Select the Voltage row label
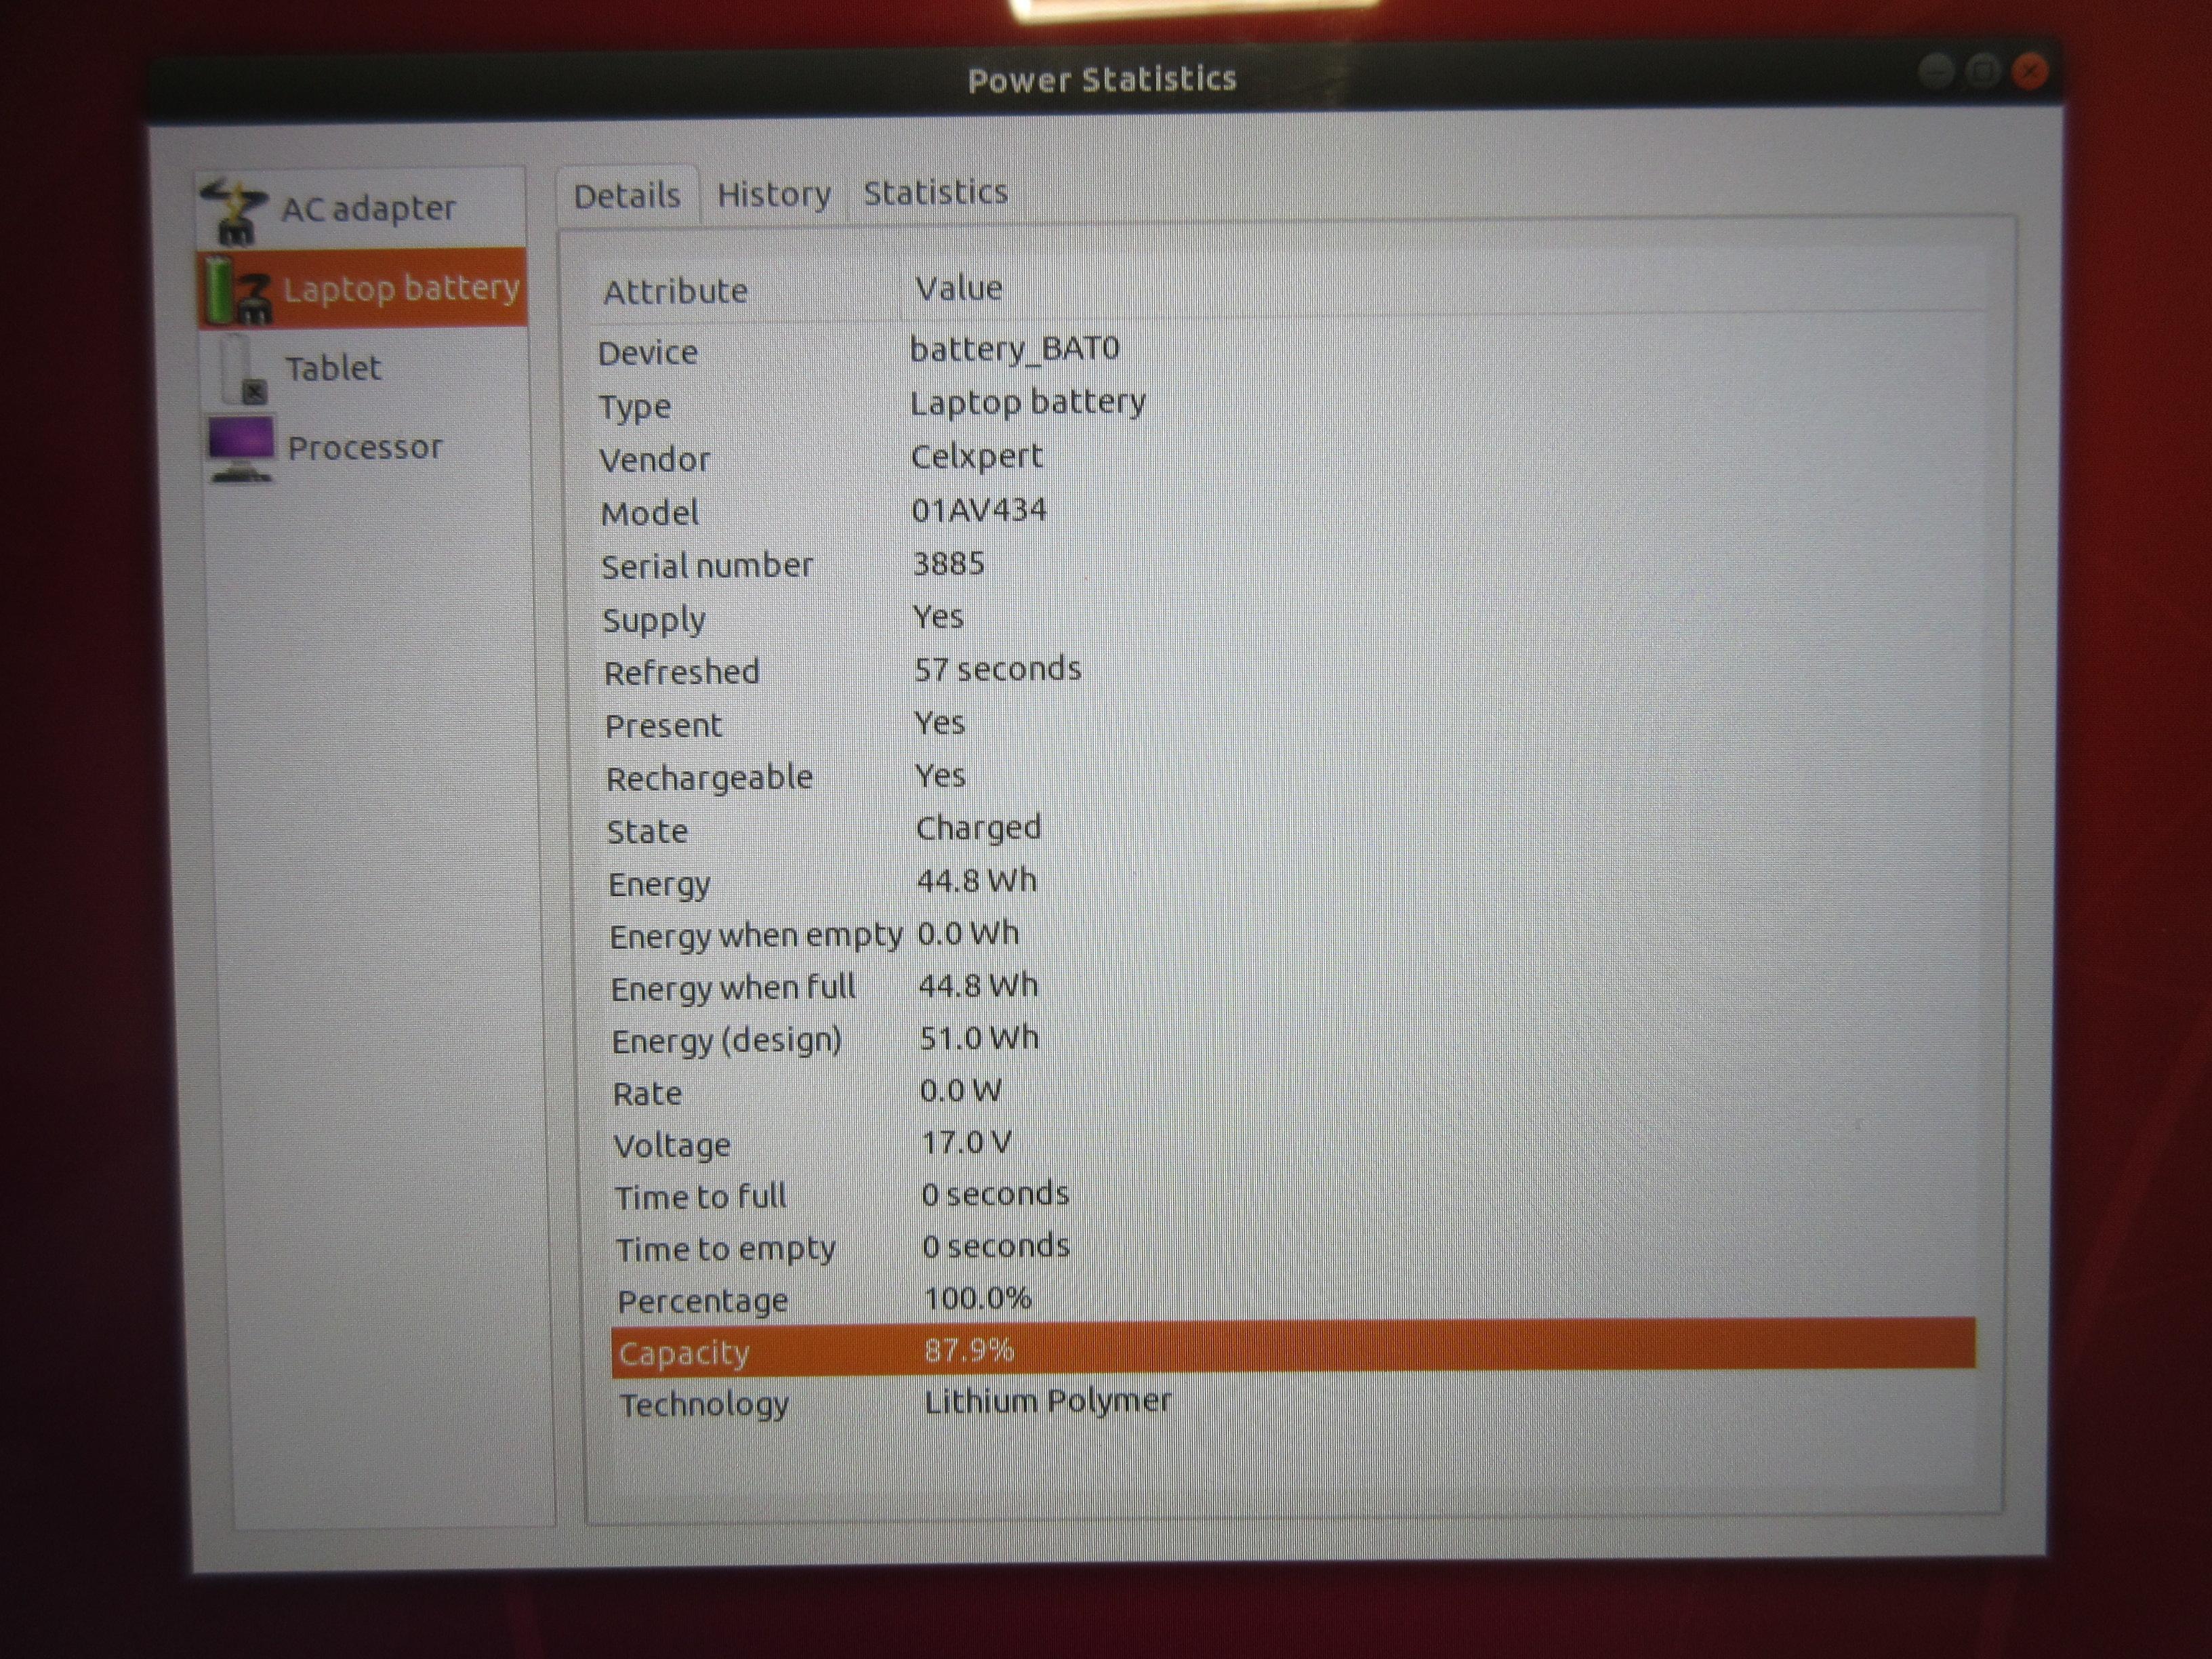This screenshot has width=2212, height=1659. pos(672,1146)
